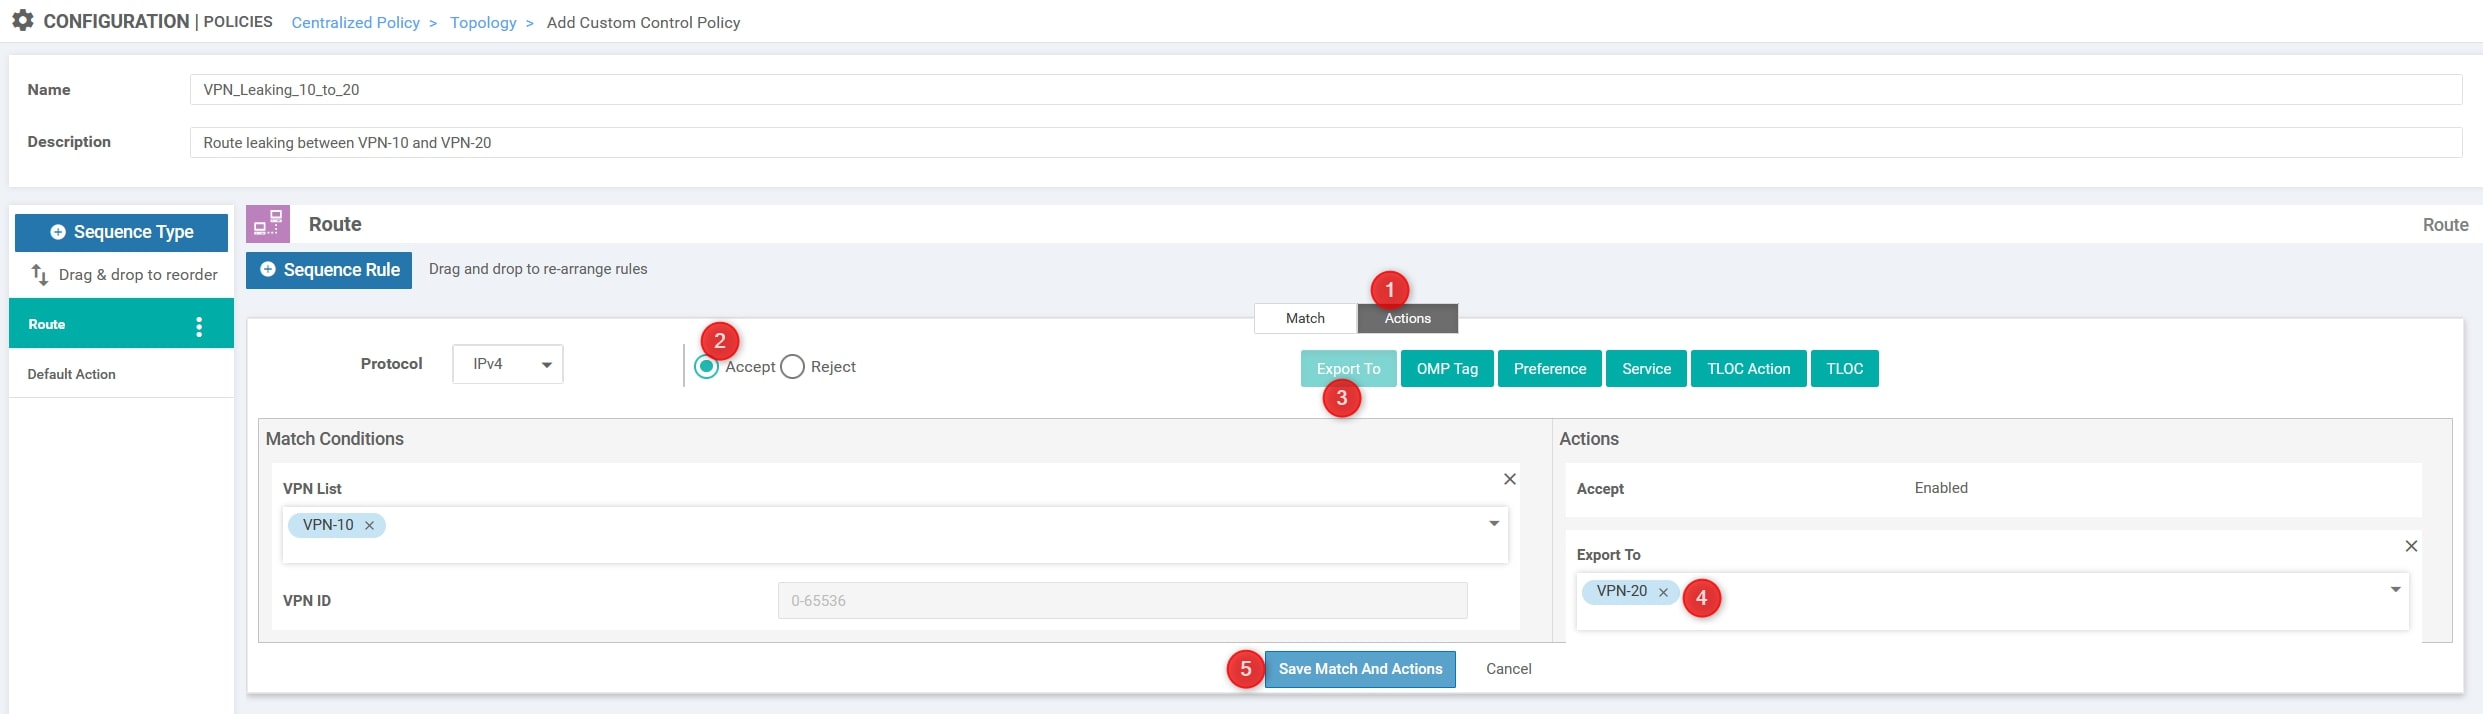Add a new Sequence Rule
The height and width of the screenshot is (714, 2483).
(x=329, y=270)
